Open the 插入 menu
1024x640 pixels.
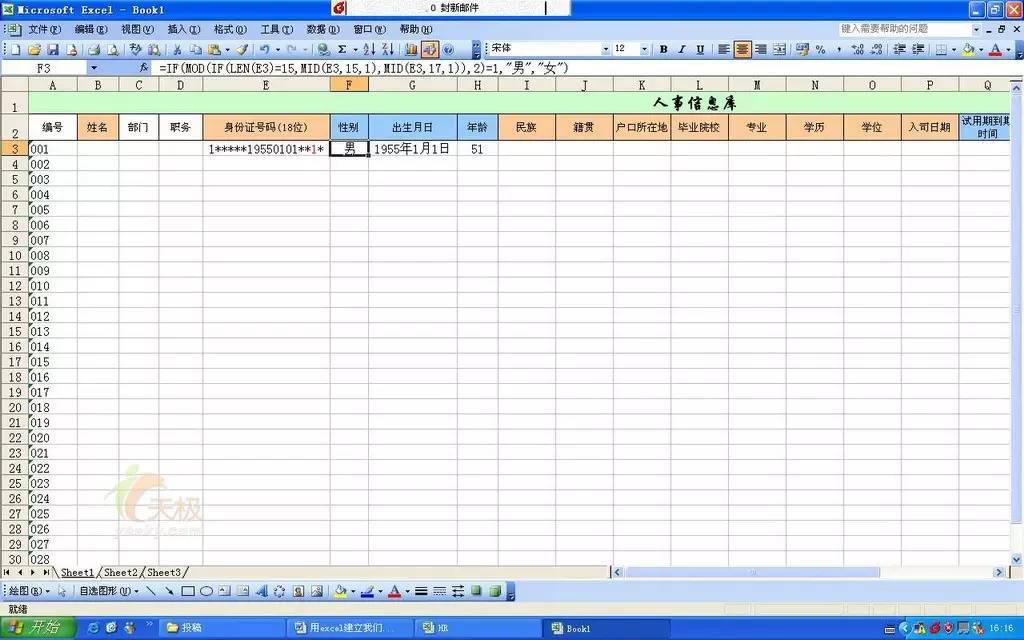[x=184, y=29]
